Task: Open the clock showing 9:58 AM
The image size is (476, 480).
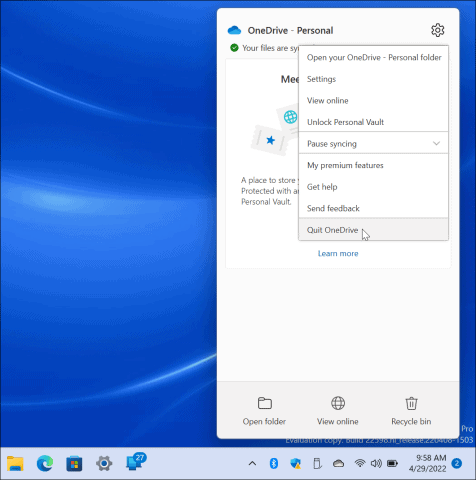Action: pyautogui.click(x=428, y=463)
